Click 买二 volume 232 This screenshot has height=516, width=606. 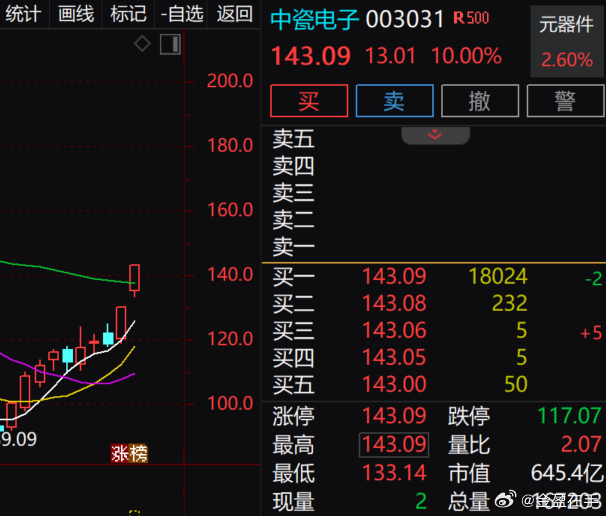[509, 303]
